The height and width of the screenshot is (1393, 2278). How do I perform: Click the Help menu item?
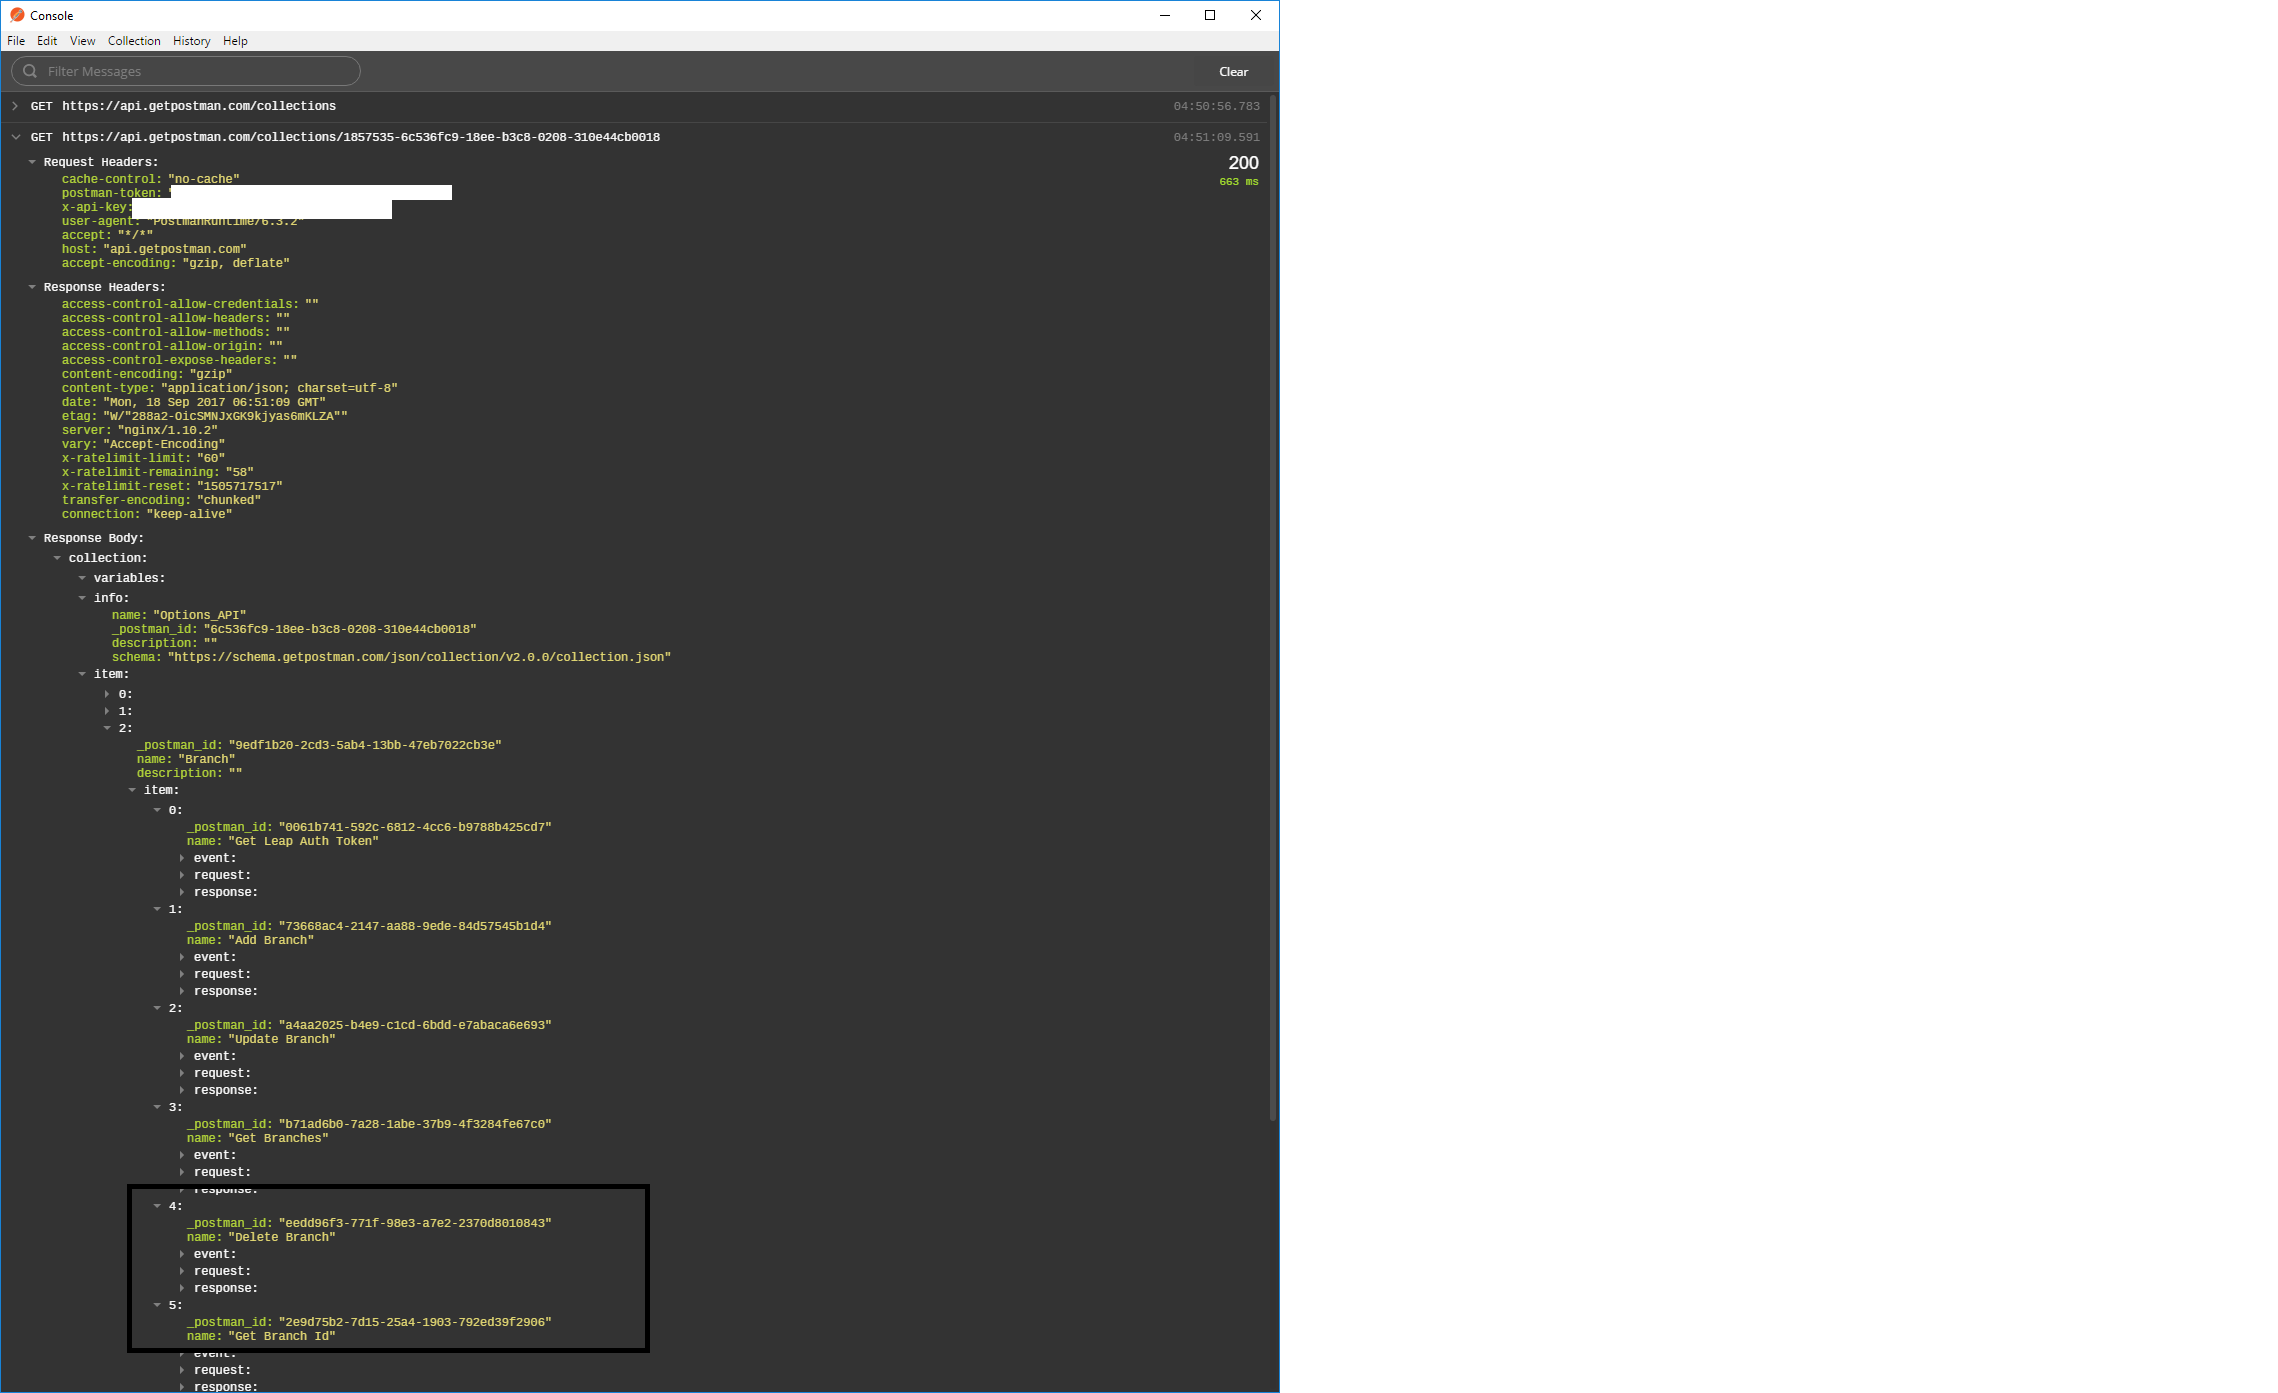(236, 40)
